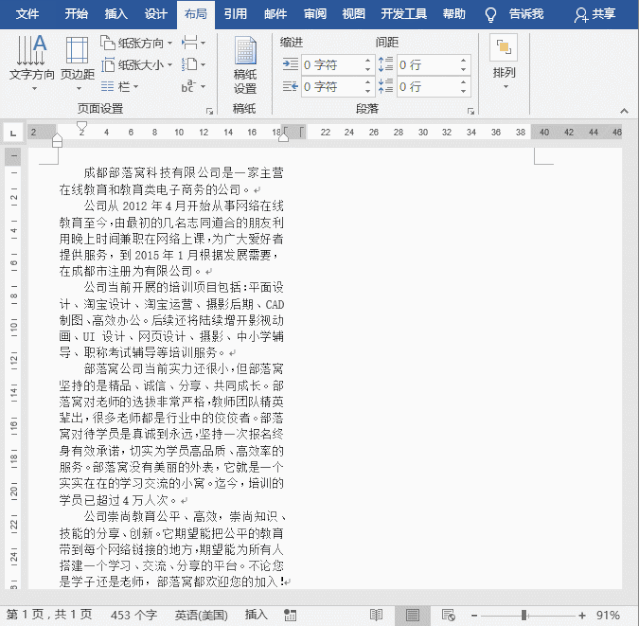639x626 pixels.
Task: Click the spacing after icon
Action: click(x=386, y=86)
